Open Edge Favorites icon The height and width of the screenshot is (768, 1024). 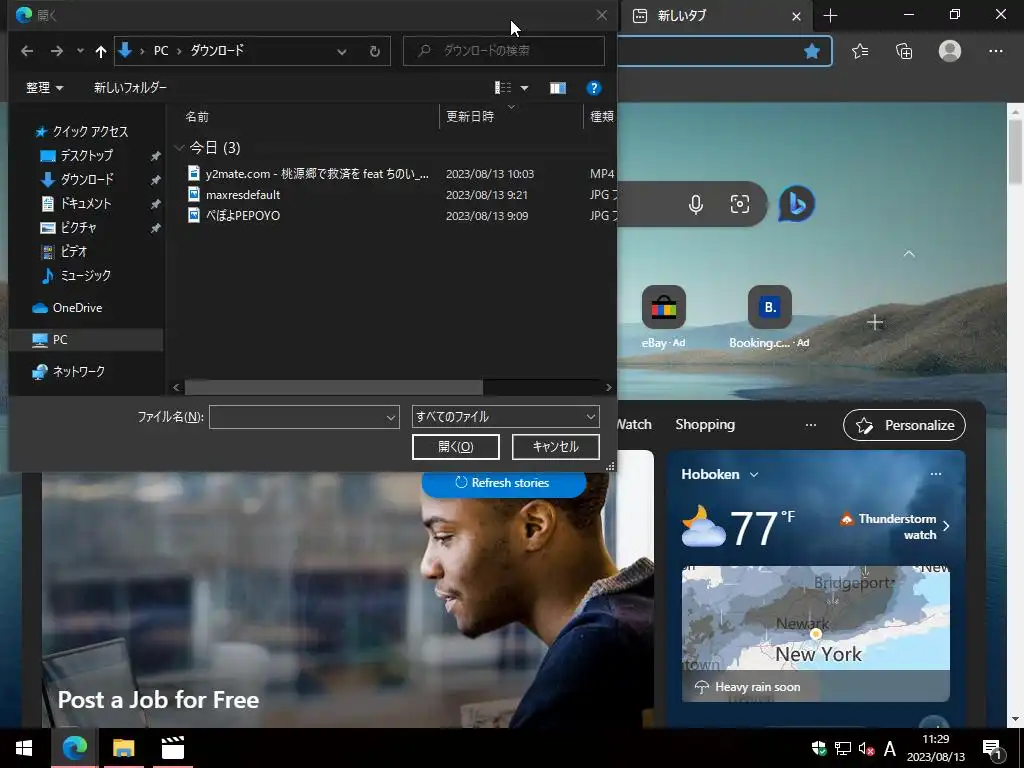[x=860, y=51]
